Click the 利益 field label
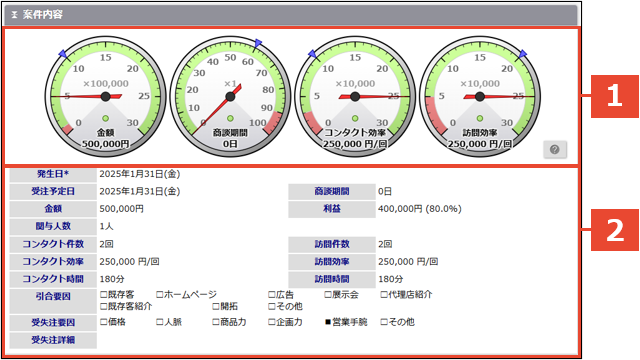640x360 pixels. tap(332, 209)
